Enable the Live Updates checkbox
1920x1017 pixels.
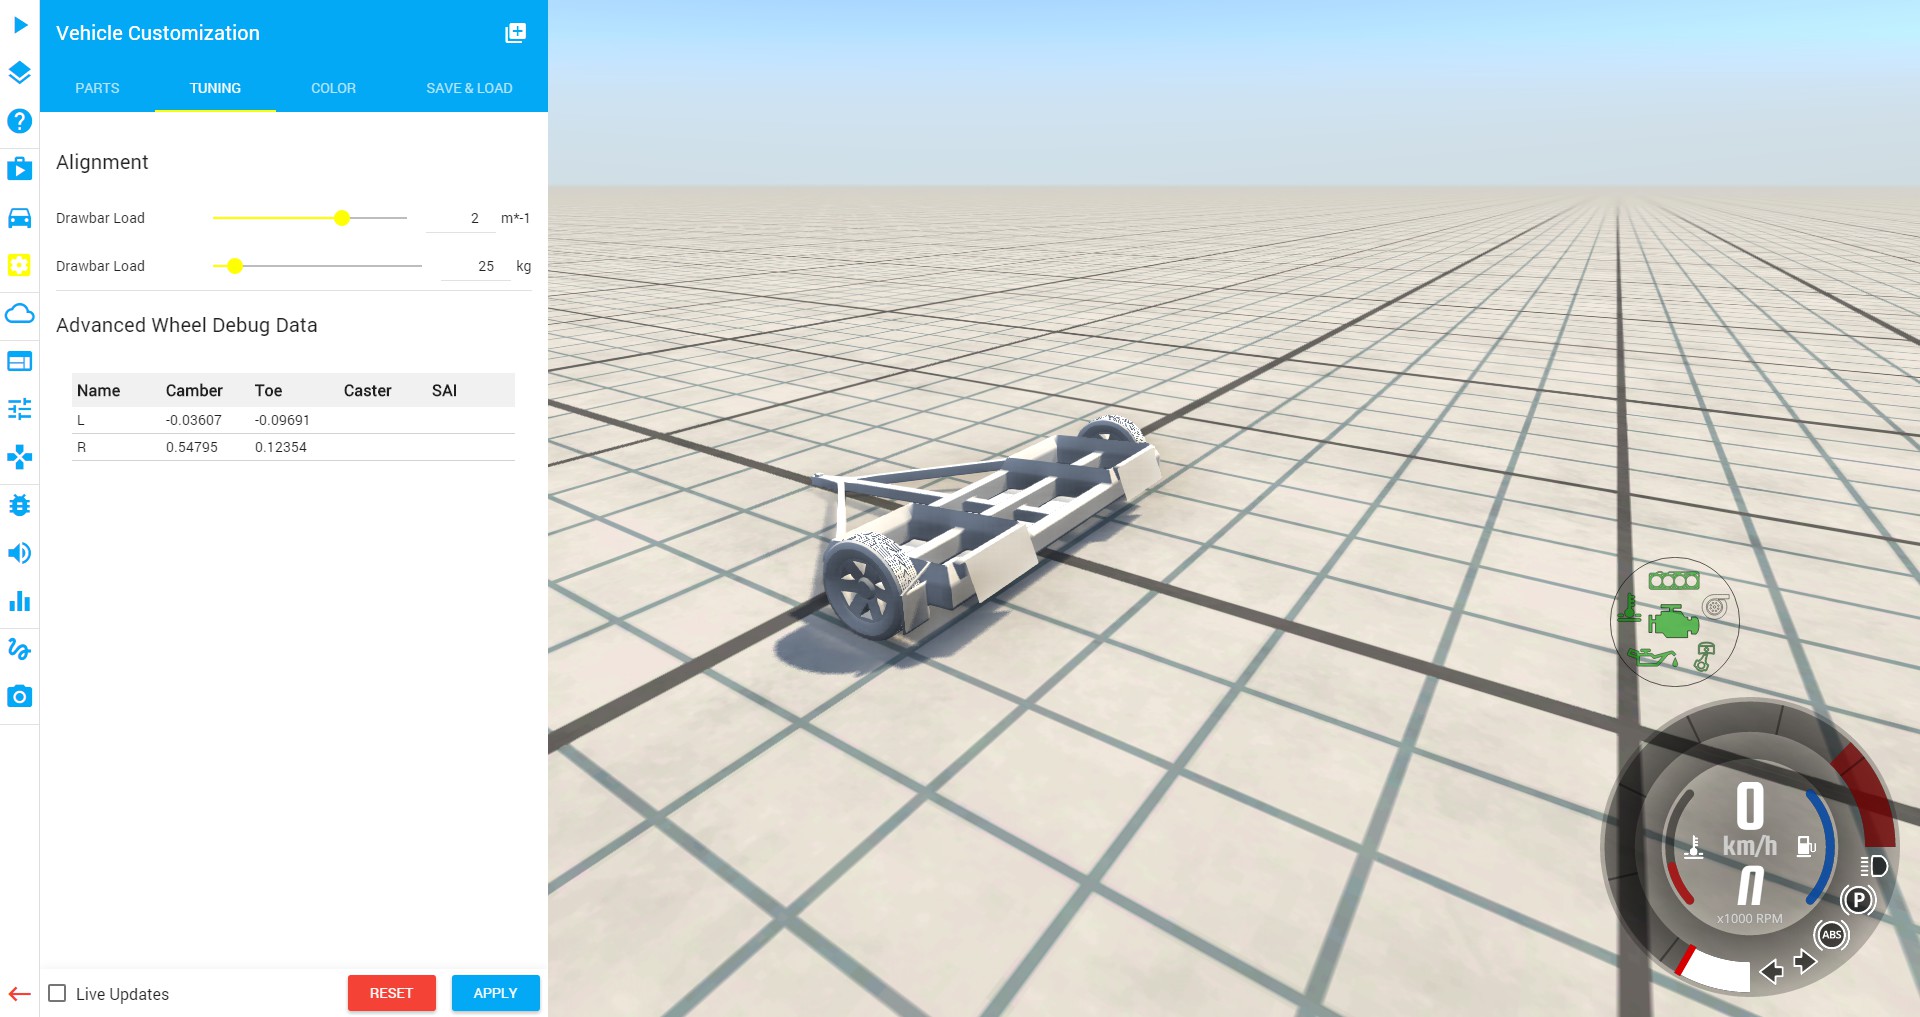[58, 993]
